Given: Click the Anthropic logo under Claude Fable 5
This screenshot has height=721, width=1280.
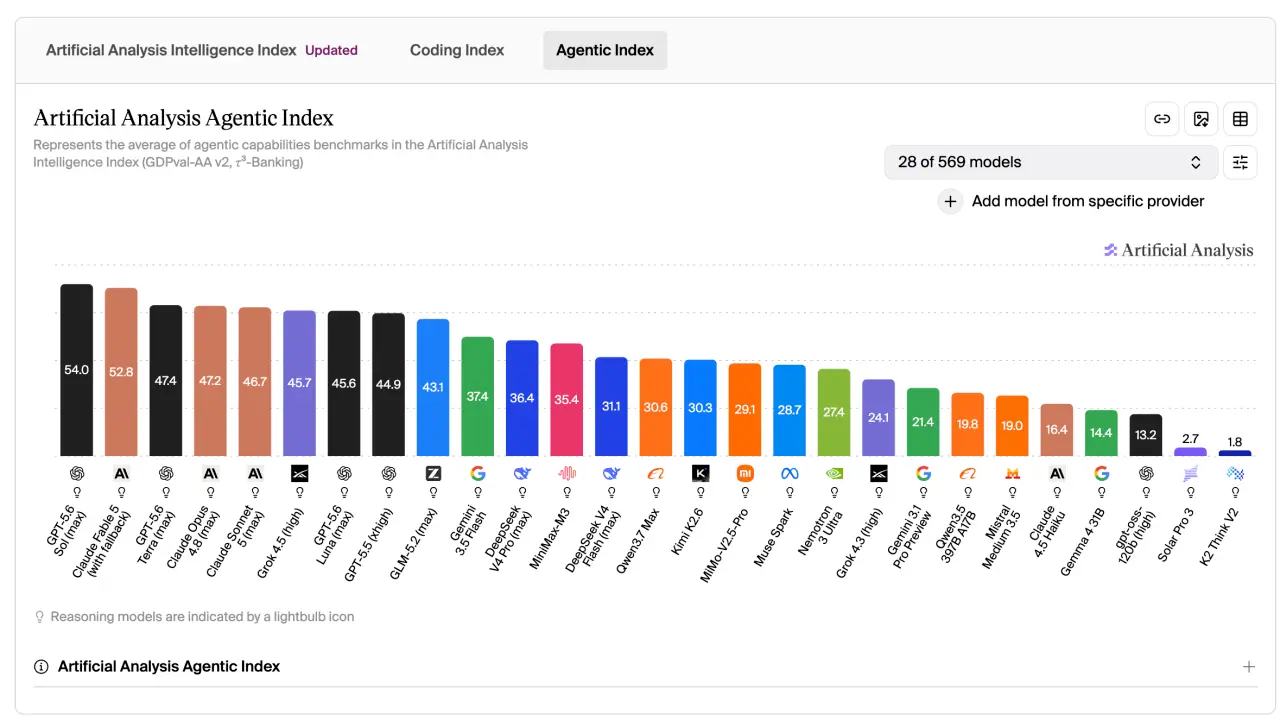Looking at the screenshot, I should (121, 473).
